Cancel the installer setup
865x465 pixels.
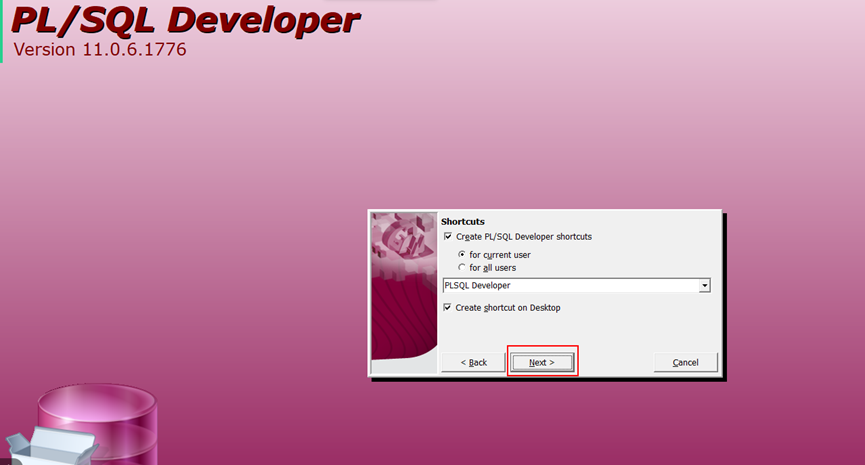coord(686,362)
